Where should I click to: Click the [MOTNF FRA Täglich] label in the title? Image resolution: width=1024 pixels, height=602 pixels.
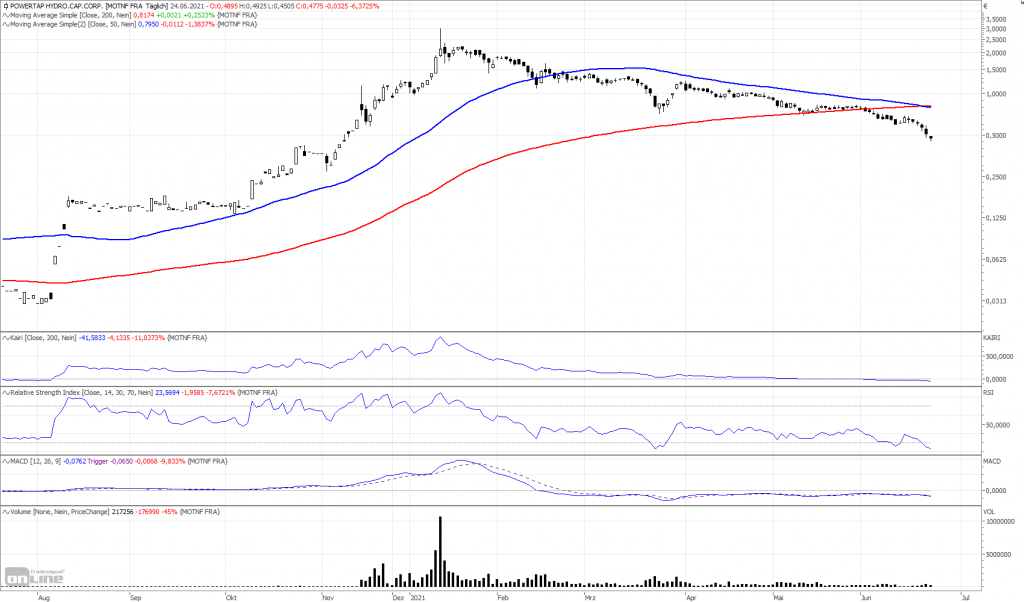coord(136,6)
